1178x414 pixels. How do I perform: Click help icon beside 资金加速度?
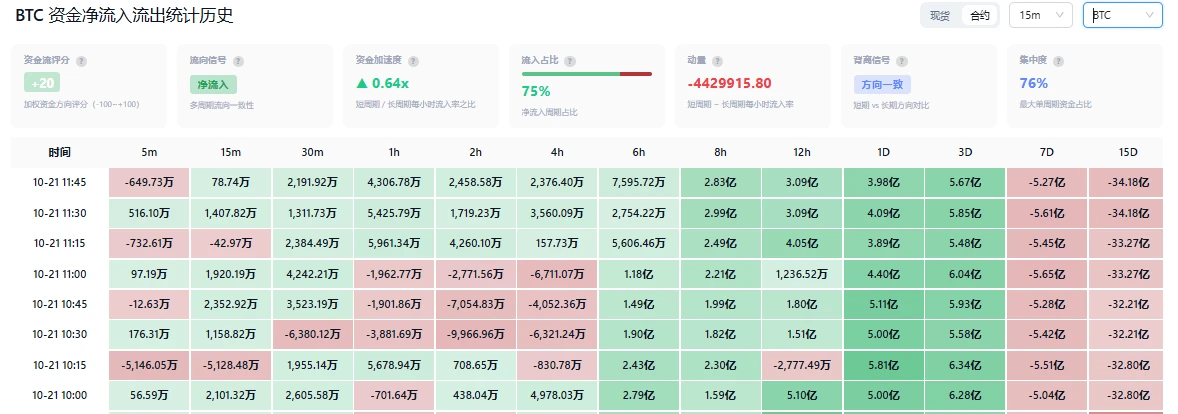413,61
